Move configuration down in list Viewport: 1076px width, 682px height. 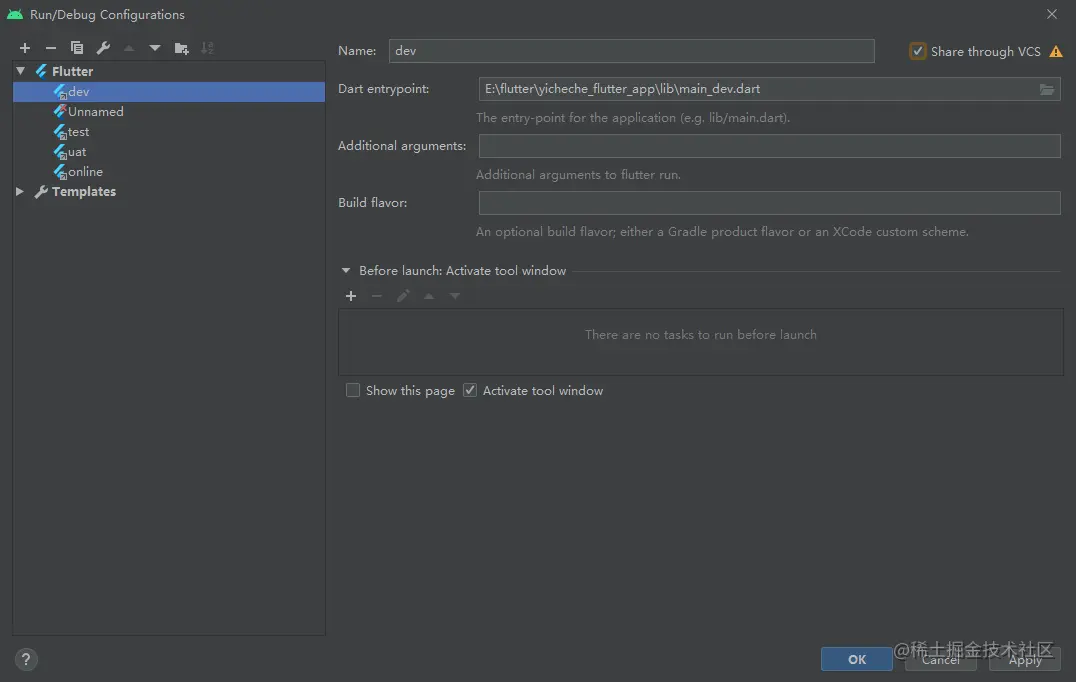point(155,48)
